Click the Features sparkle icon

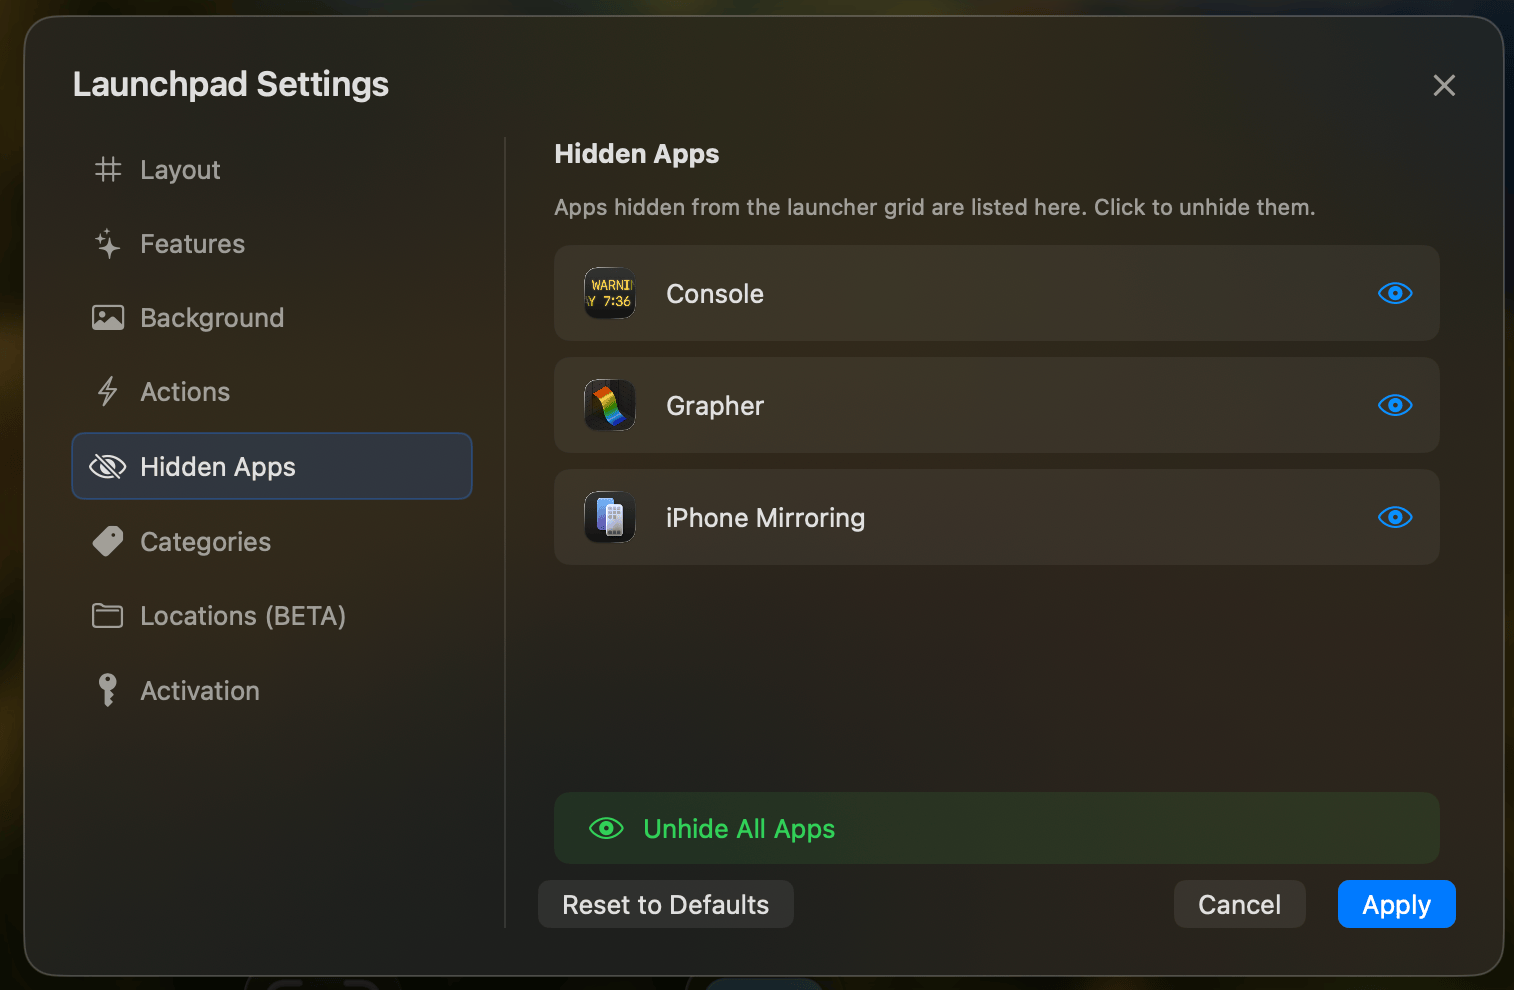pyautogui.click(x=107, y=243)
